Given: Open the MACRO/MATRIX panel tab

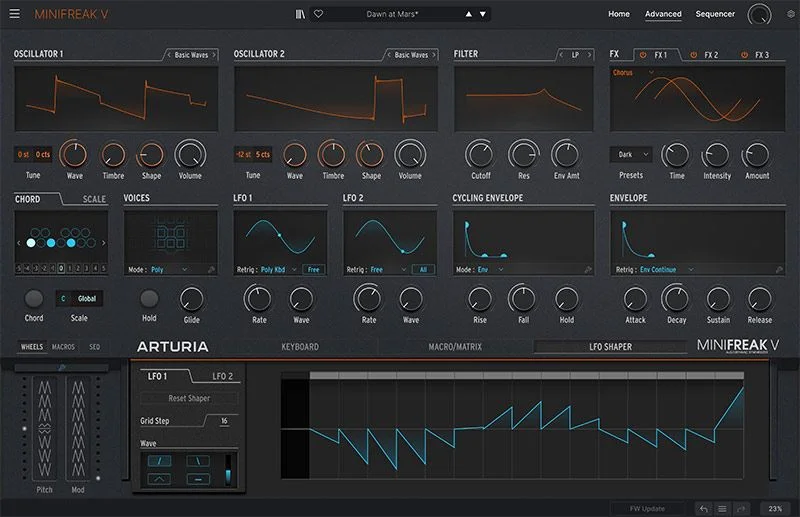Looking at the screenshot, I should coord(455,347).
